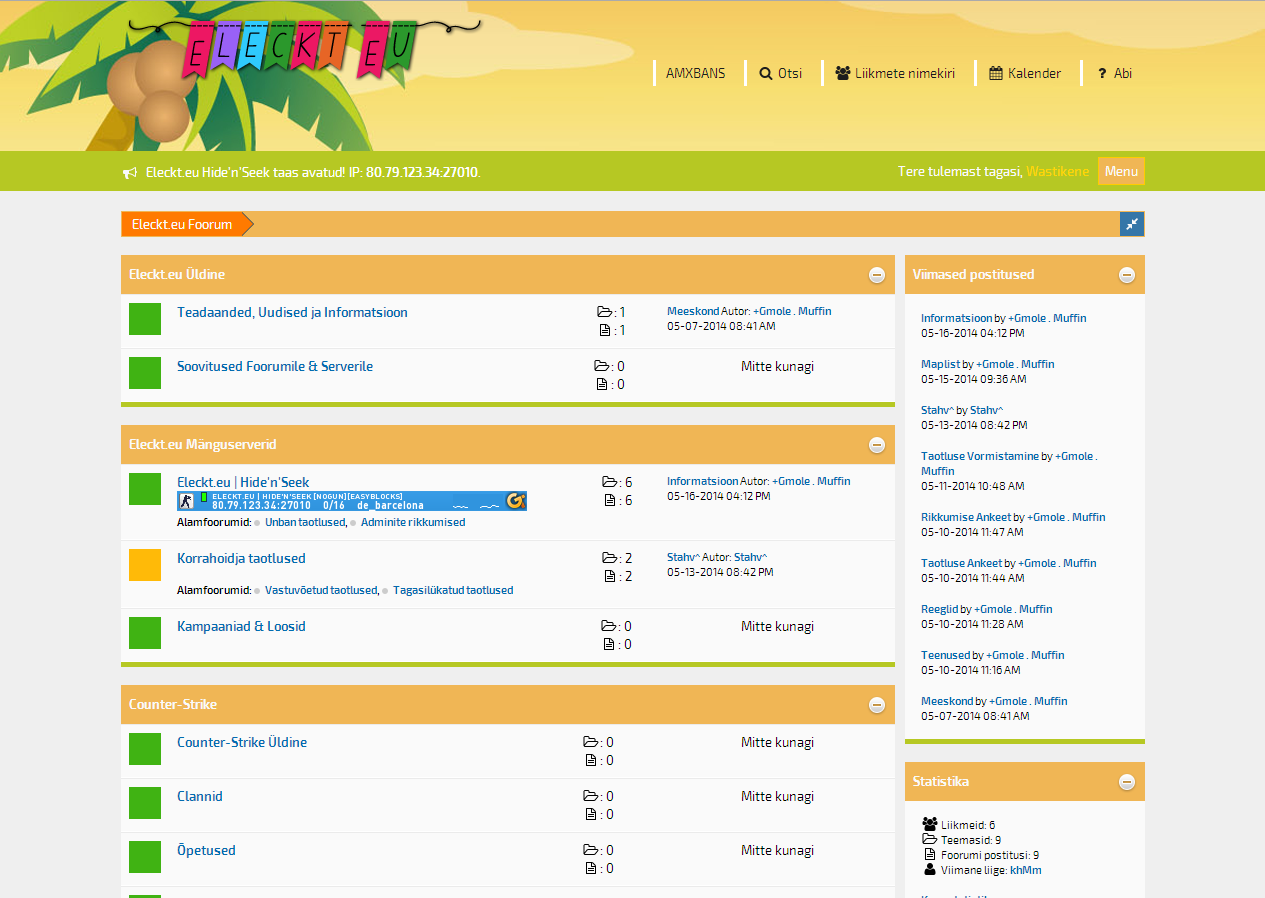Screen dimensions: 1265x898
Task: Click the Eleckt.eu logo banner
Action: (304, 48)
